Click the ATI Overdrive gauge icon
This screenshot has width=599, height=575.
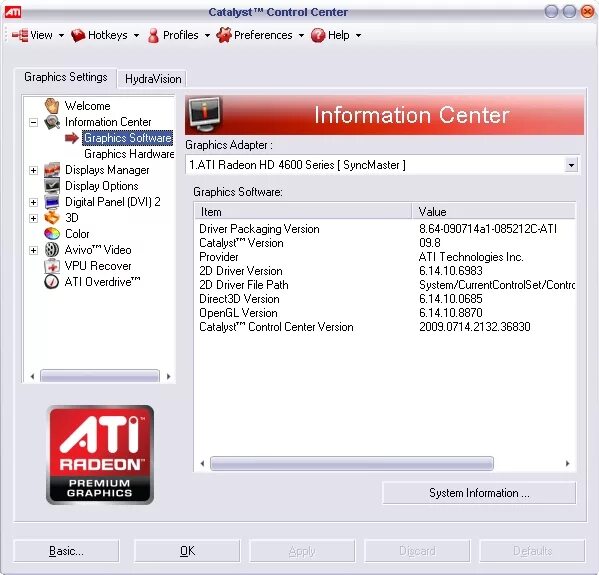[x=52, y=282]
